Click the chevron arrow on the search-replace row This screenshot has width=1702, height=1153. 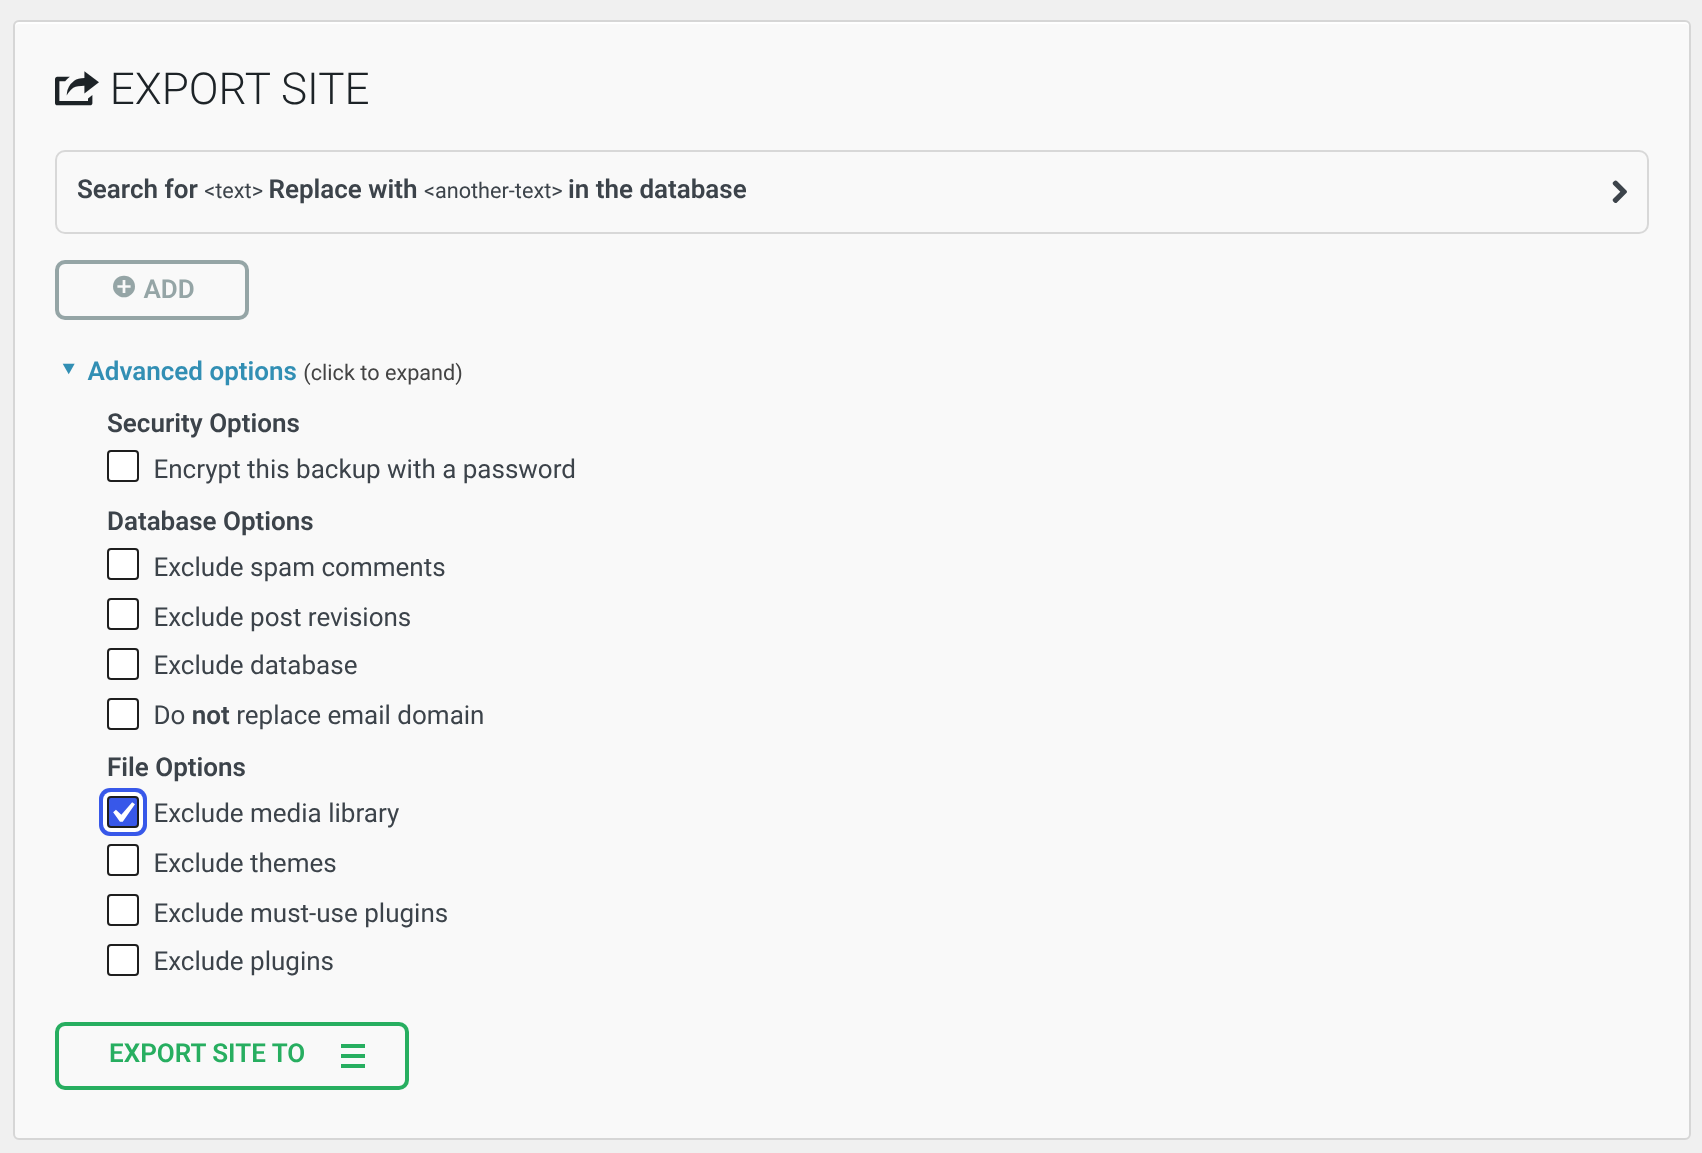[1619, 192]
